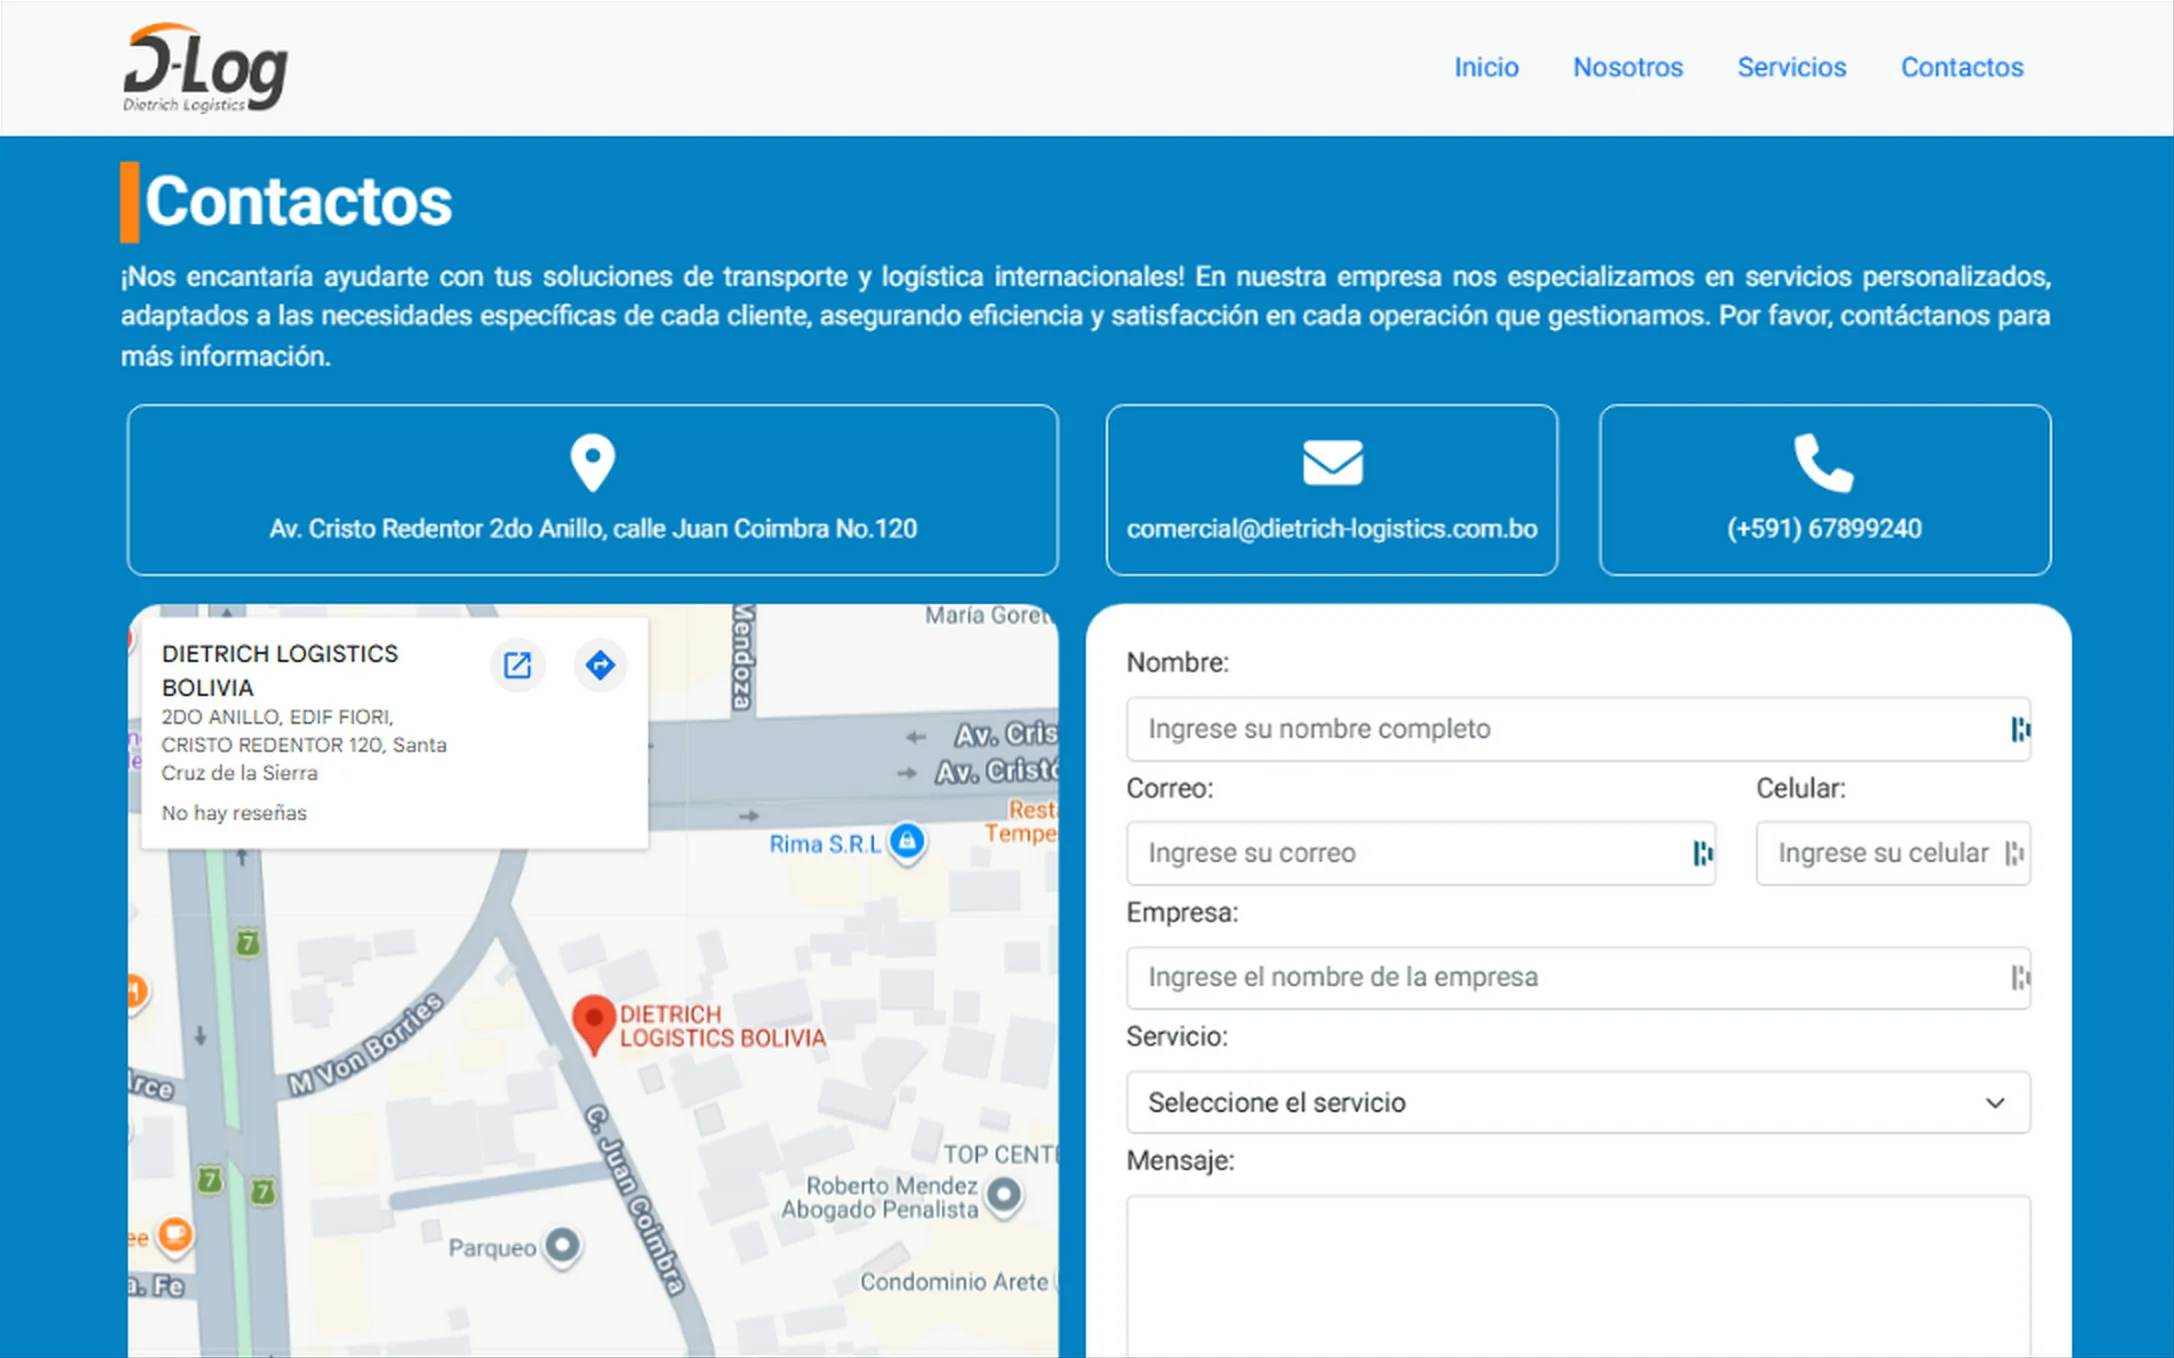Open larger map view icon
Screen dimensions: 2174x1358
click(x=517, y=665)
